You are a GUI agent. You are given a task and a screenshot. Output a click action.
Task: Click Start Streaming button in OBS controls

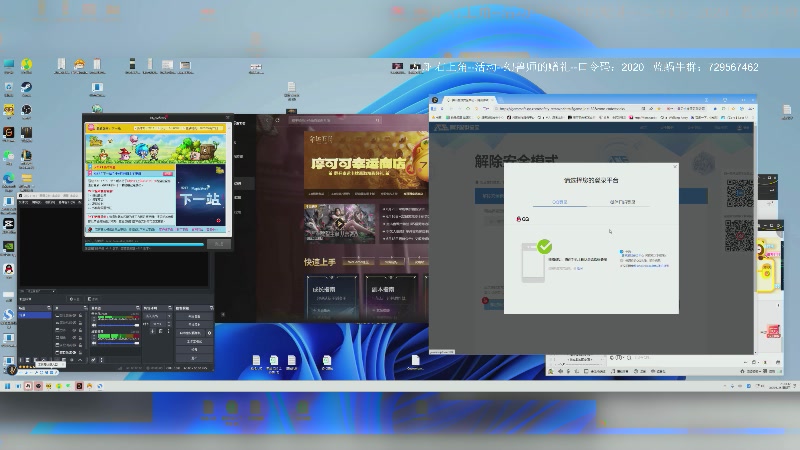pyautogui.click(x=194, y=316)
